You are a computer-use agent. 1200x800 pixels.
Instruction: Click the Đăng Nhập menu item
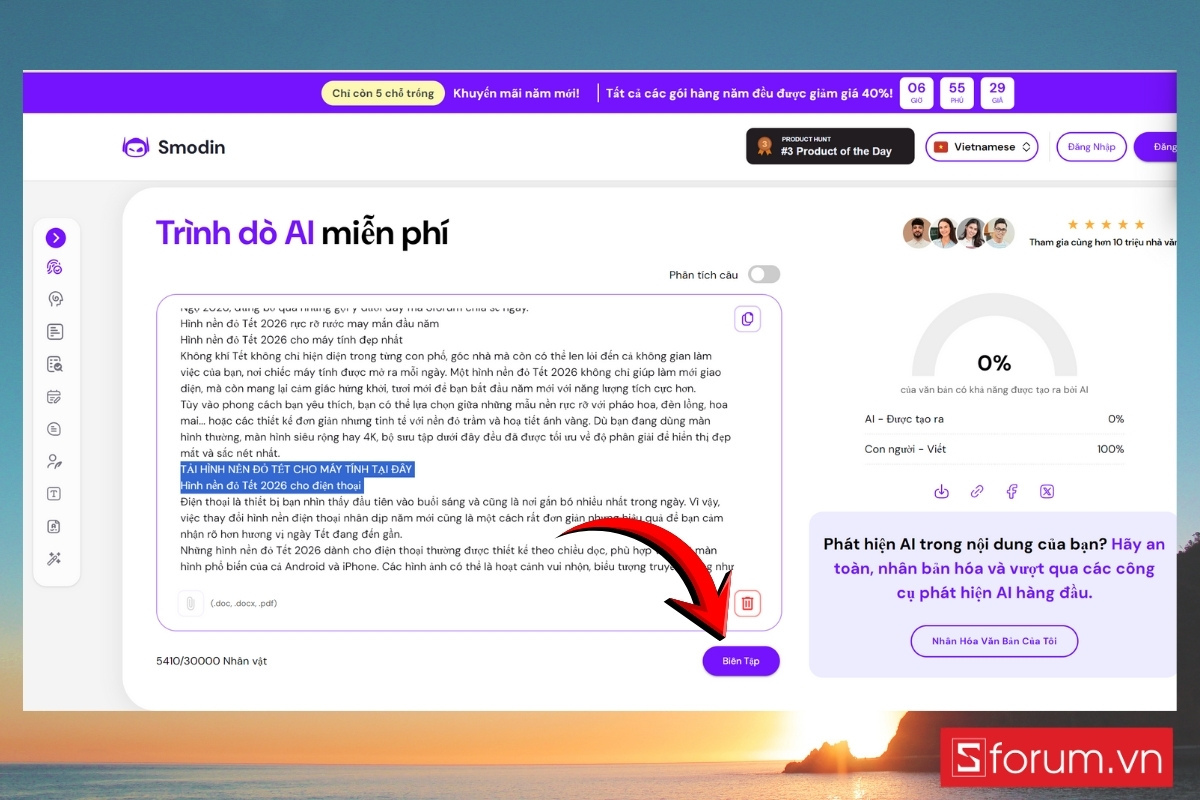[x=1091, y=146]
